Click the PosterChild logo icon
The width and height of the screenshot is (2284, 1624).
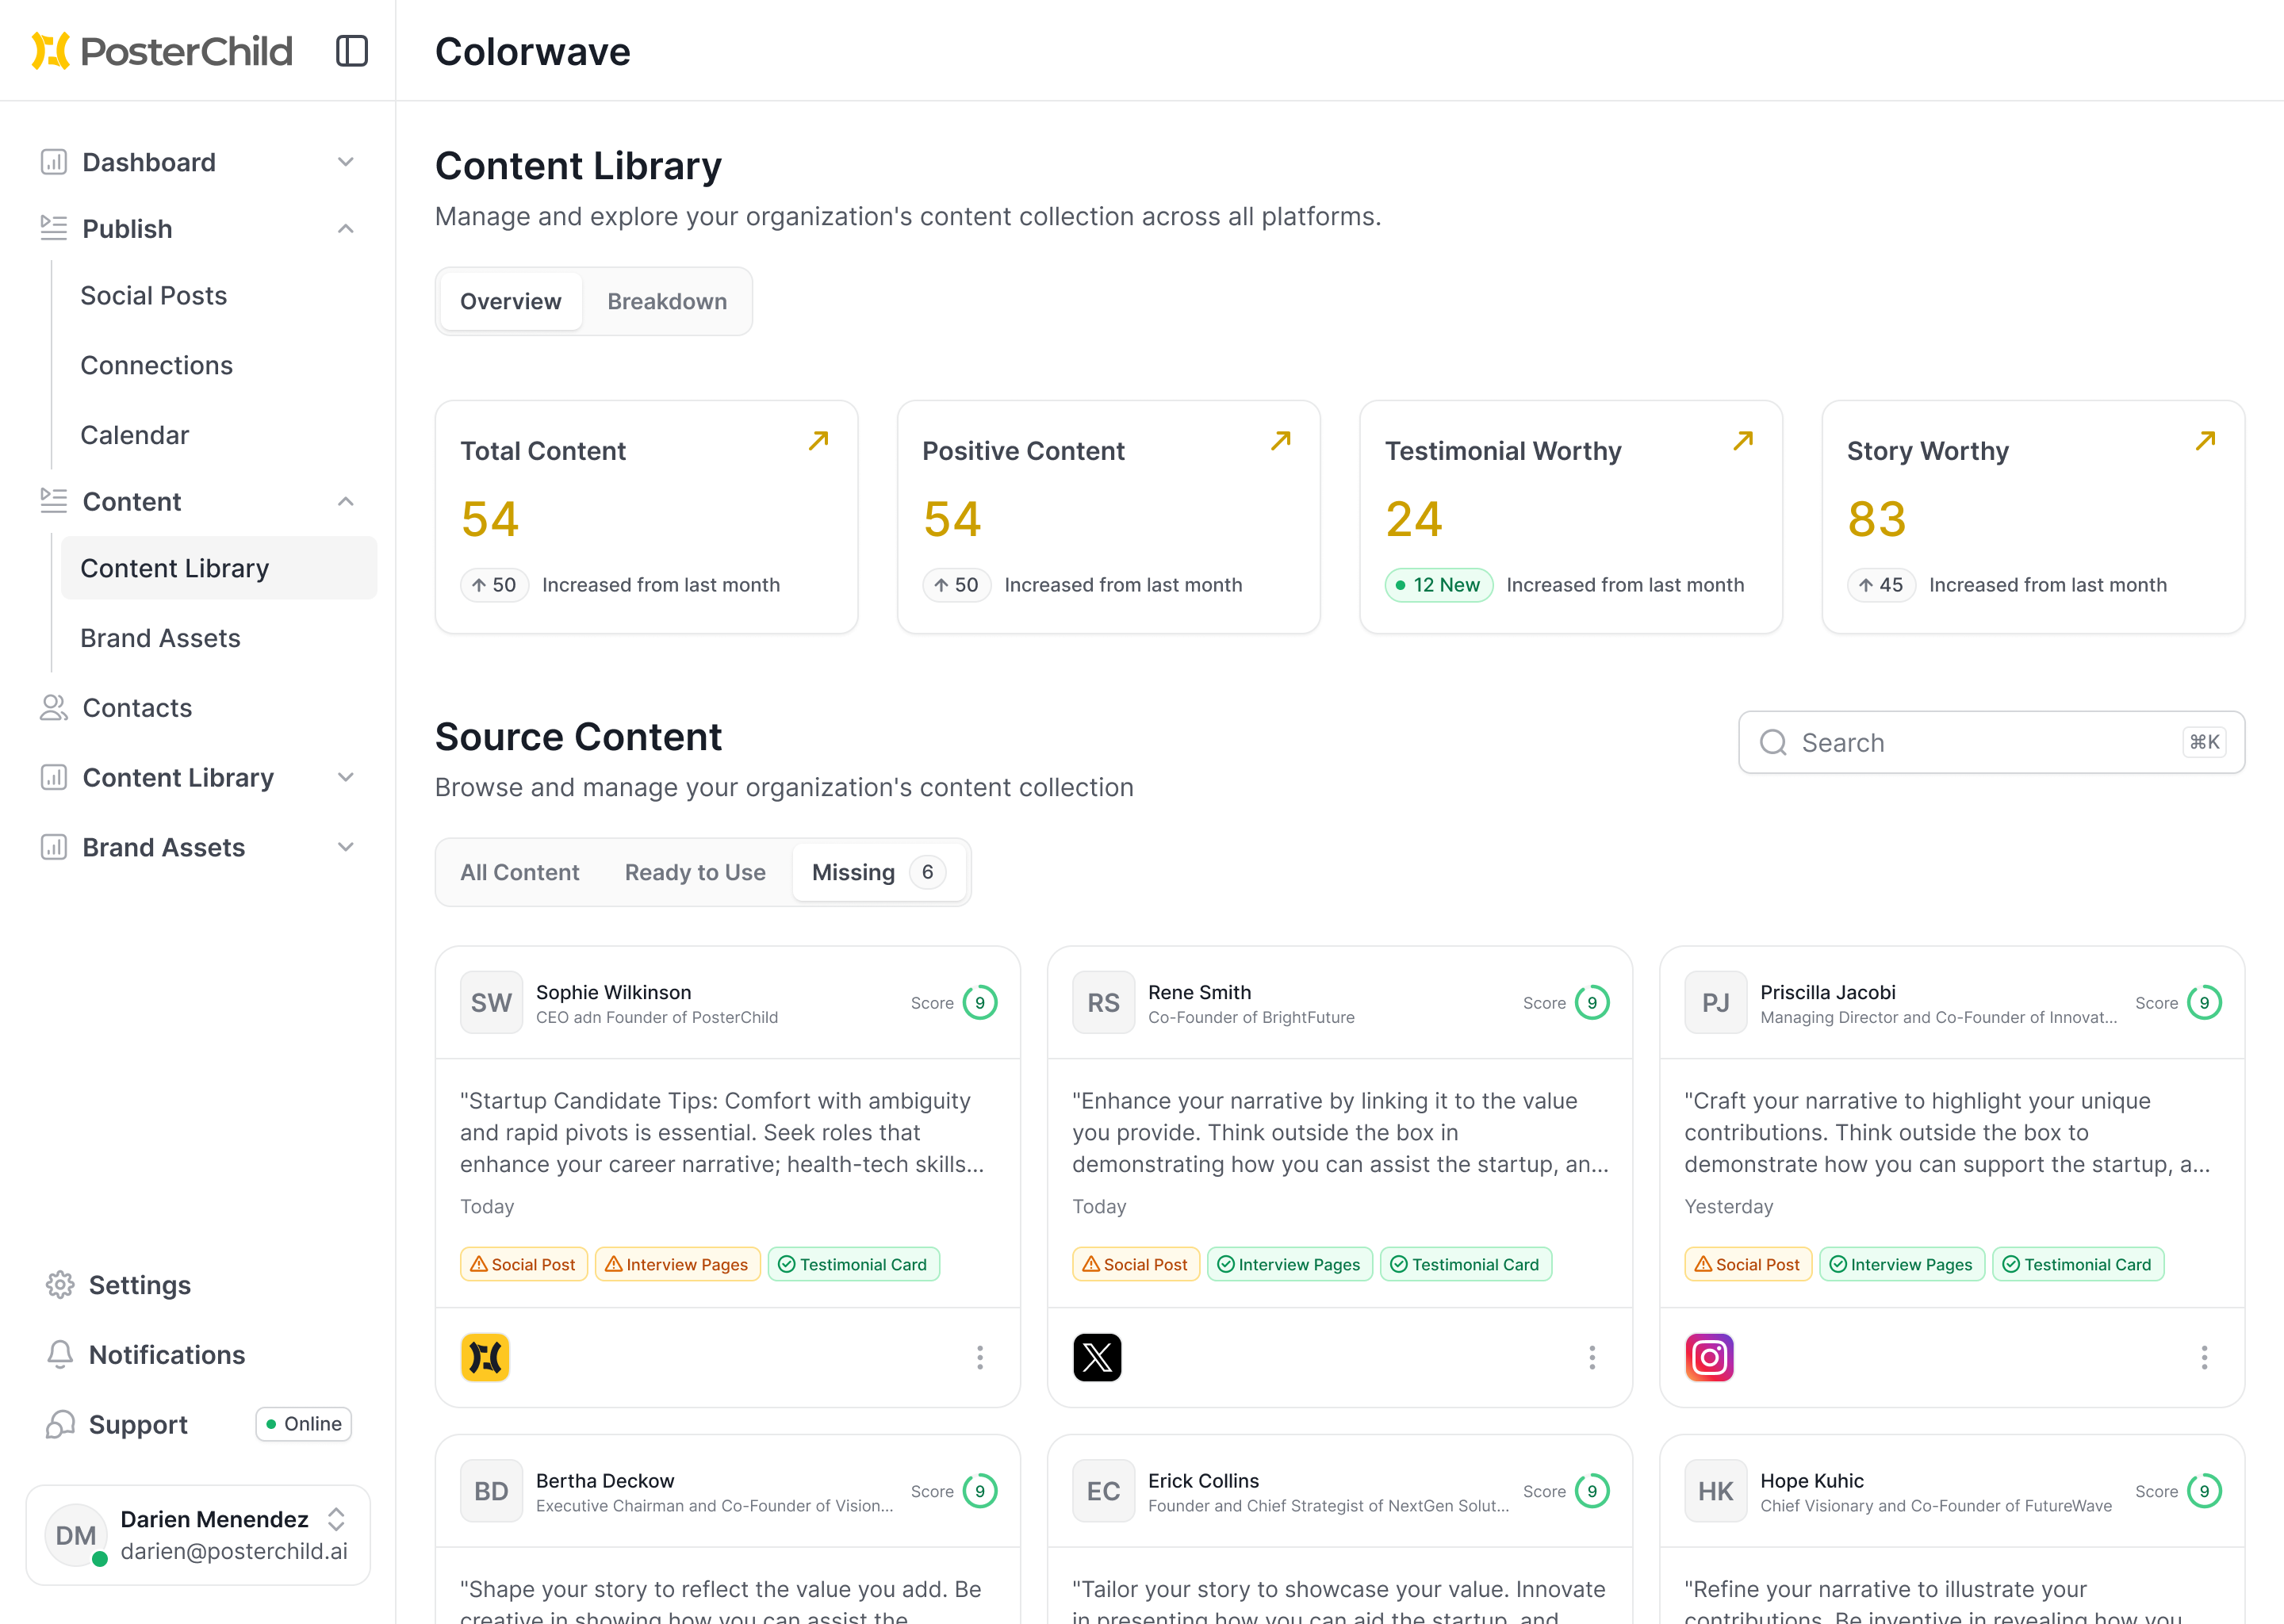pyautogui.click(x=50, y=51)
